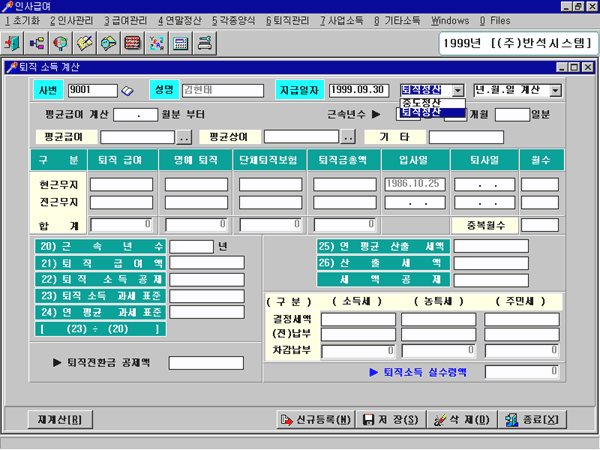The height and width of the screenshot is (450, 600).
Task: Click the lookup icon beside 사번 field
Action: 127,91
